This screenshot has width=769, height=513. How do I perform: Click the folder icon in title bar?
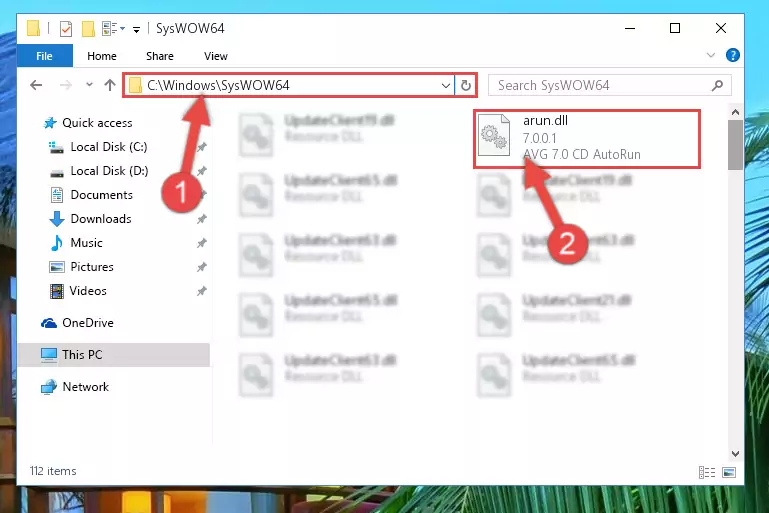[x=33, y=28]
